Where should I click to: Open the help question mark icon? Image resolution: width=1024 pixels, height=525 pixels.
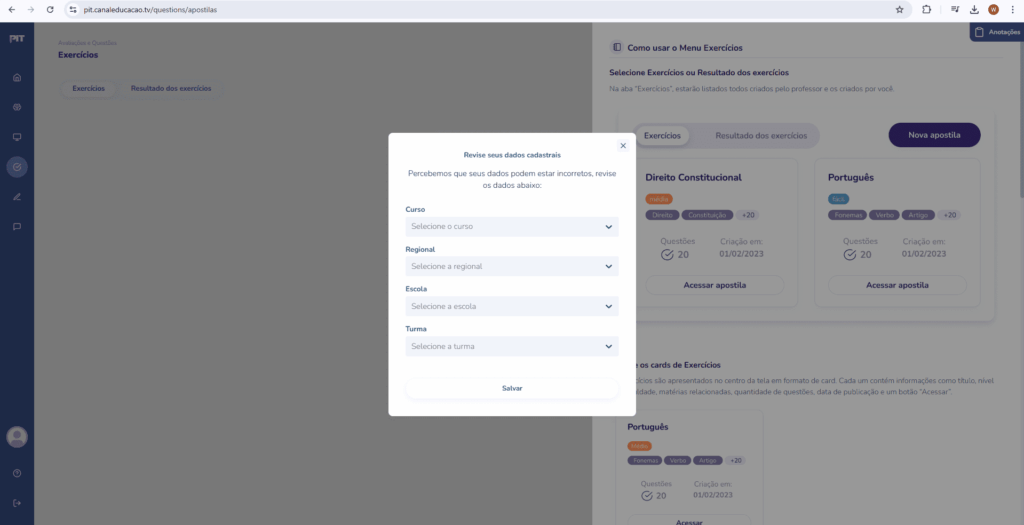tap(17, 473)
